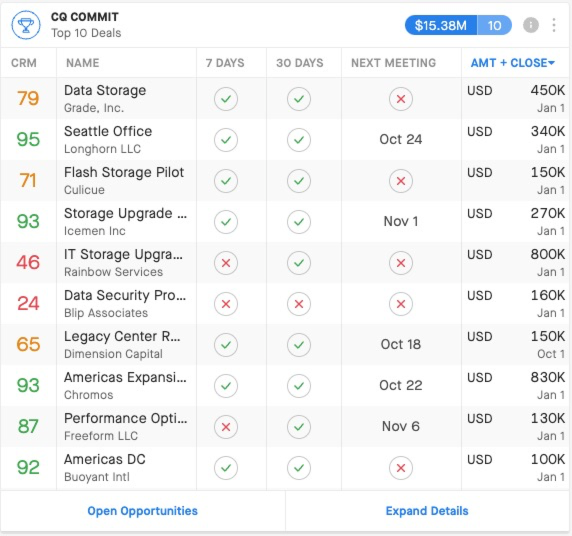Click the 30 DAYS column header
This screenshot has height=536, width=572.
click(299, 63)
